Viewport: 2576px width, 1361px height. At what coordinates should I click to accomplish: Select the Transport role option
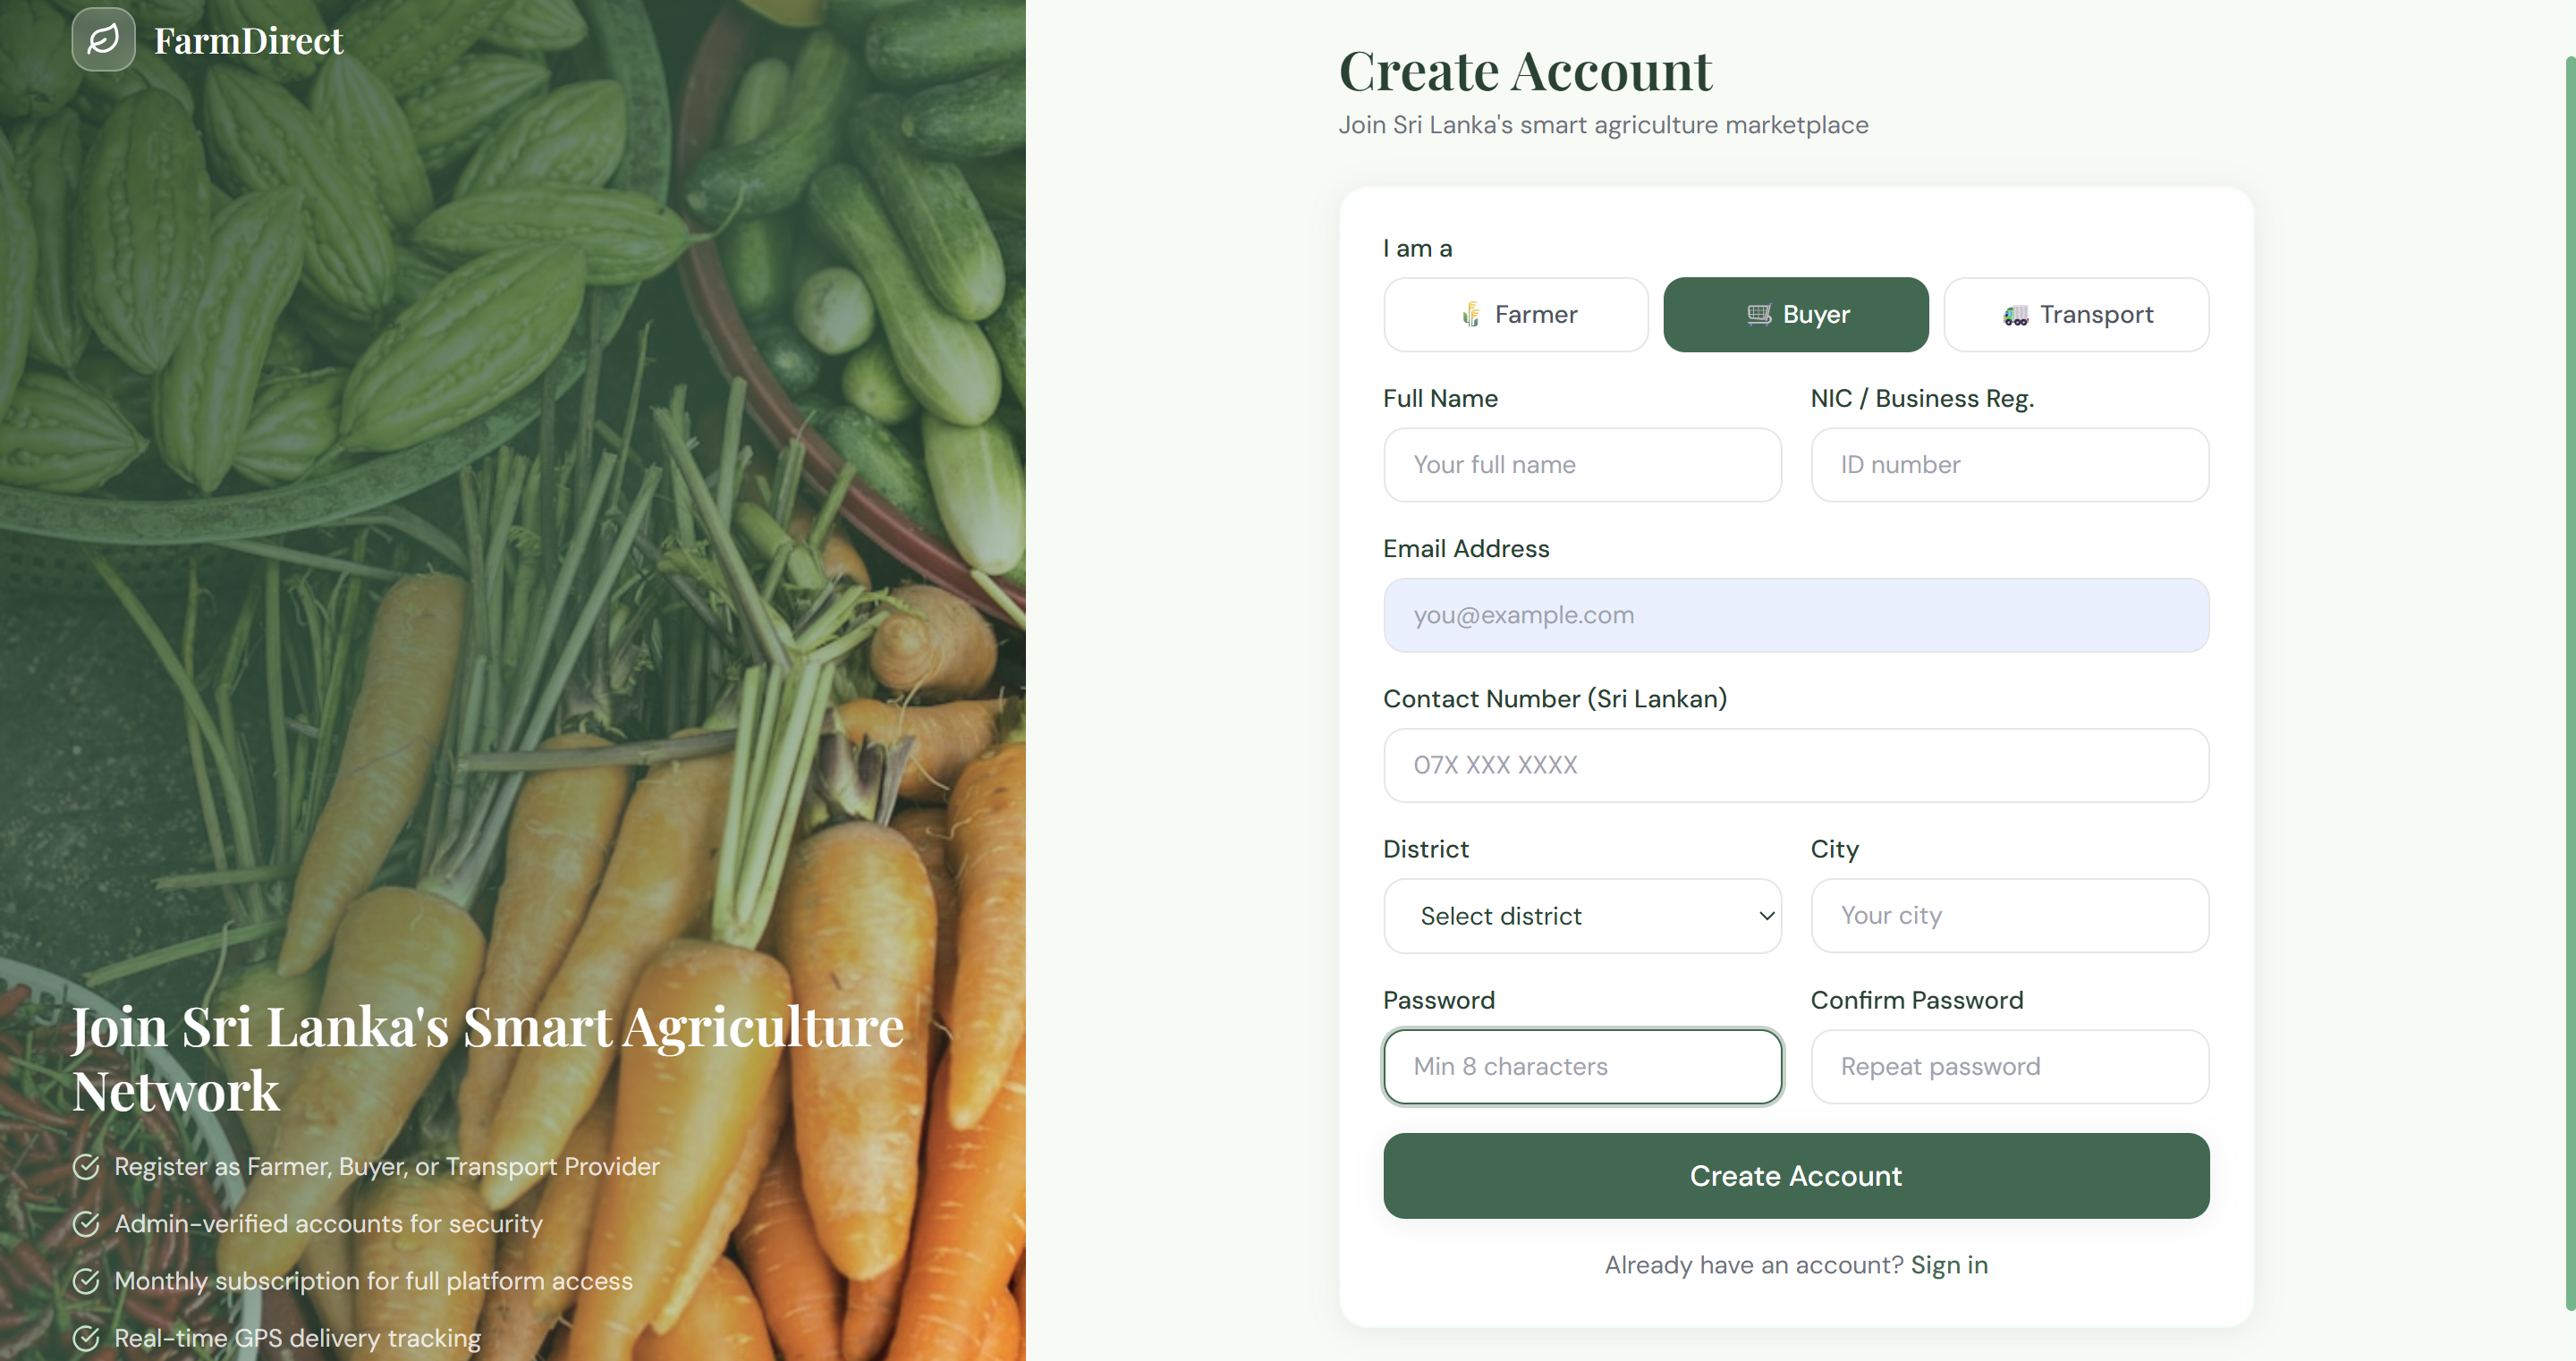(2076, 315)
